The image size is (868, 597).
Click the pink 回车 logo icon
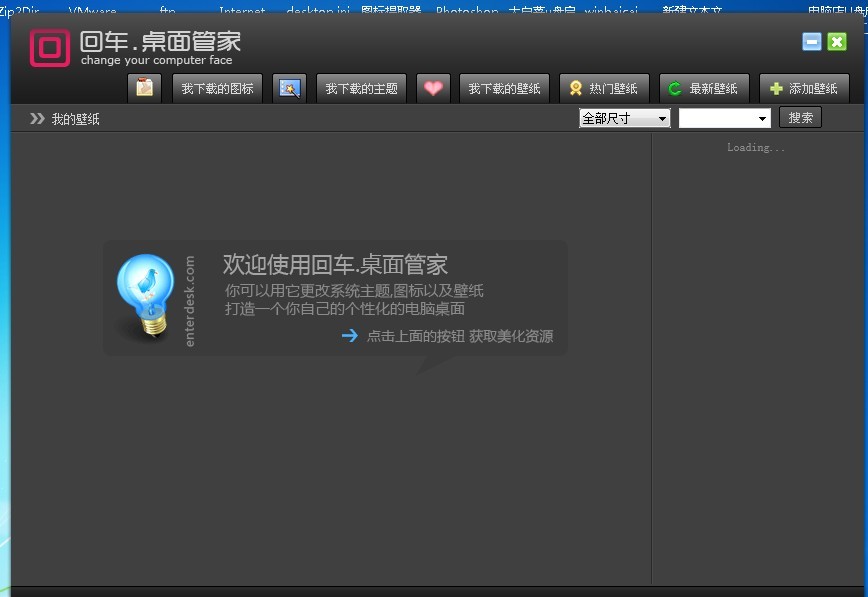click(49, 47)
